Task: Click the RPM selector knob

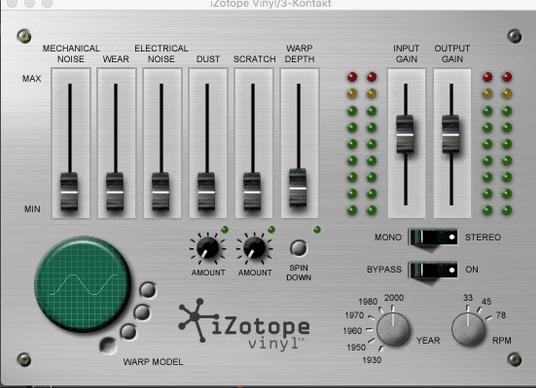Action: coord(468,330)
